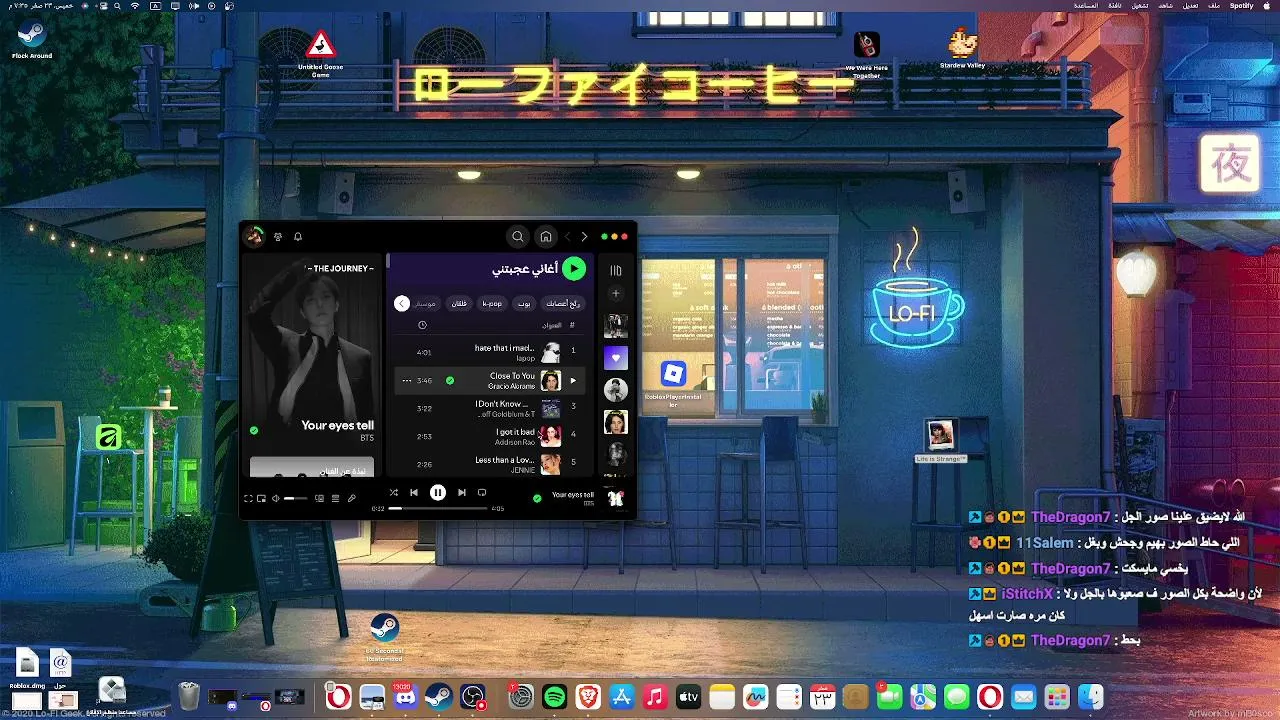Play the track Close To You
Screen dimensions: 1280x720
pyautogui.click(x=573, y=381)
